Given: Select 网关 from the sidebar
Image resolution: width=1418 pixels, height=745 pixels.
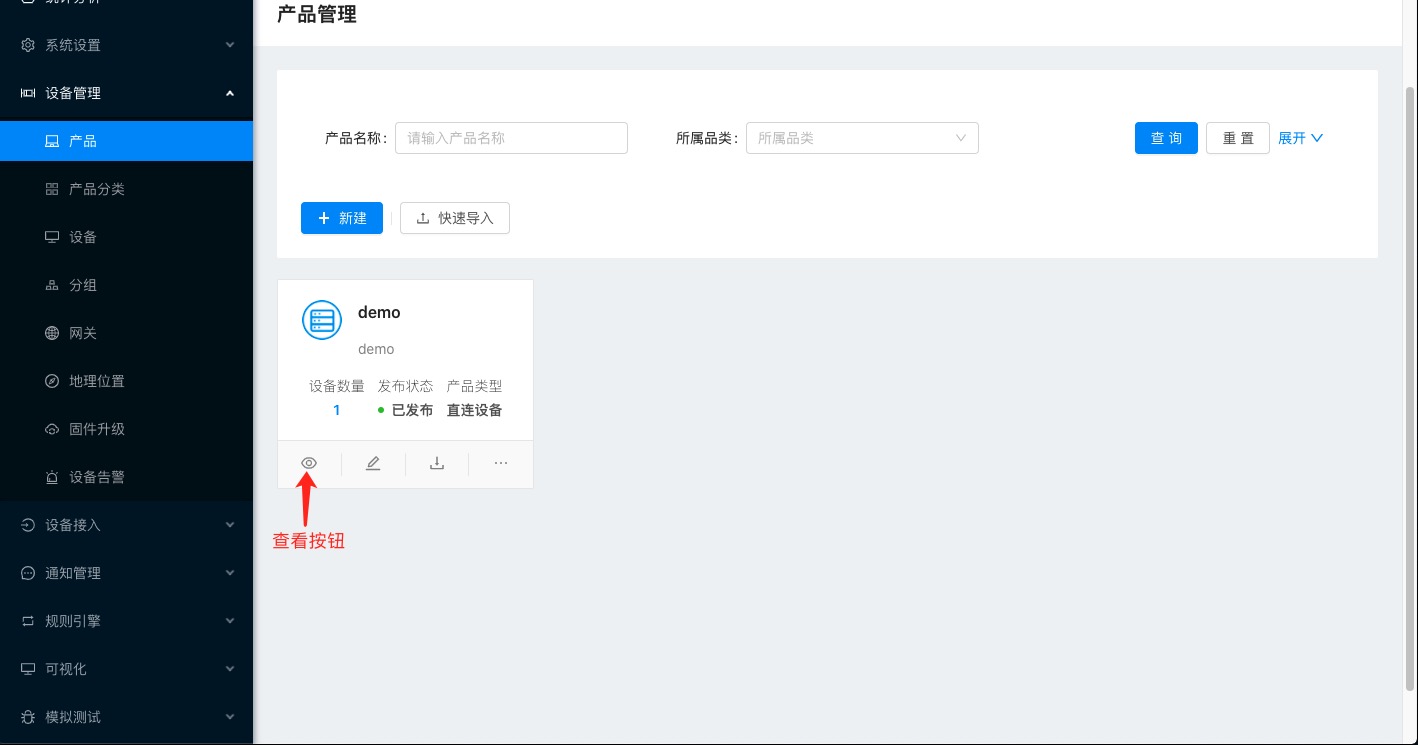Looking at the screenshot, I should [x=82, y=333].
